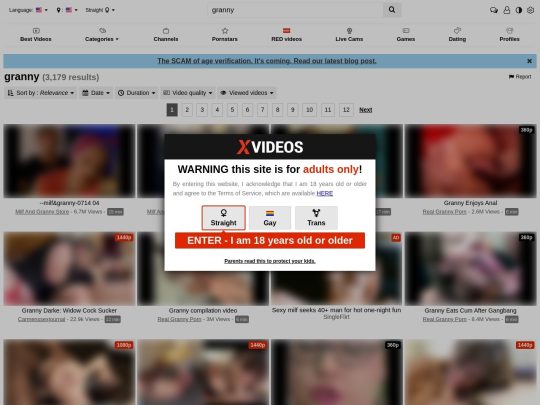540x405 pixels.
Task: Click the XVIDEOS logo in the dialog
Action: pyautogui.click(x=270, y=147)
